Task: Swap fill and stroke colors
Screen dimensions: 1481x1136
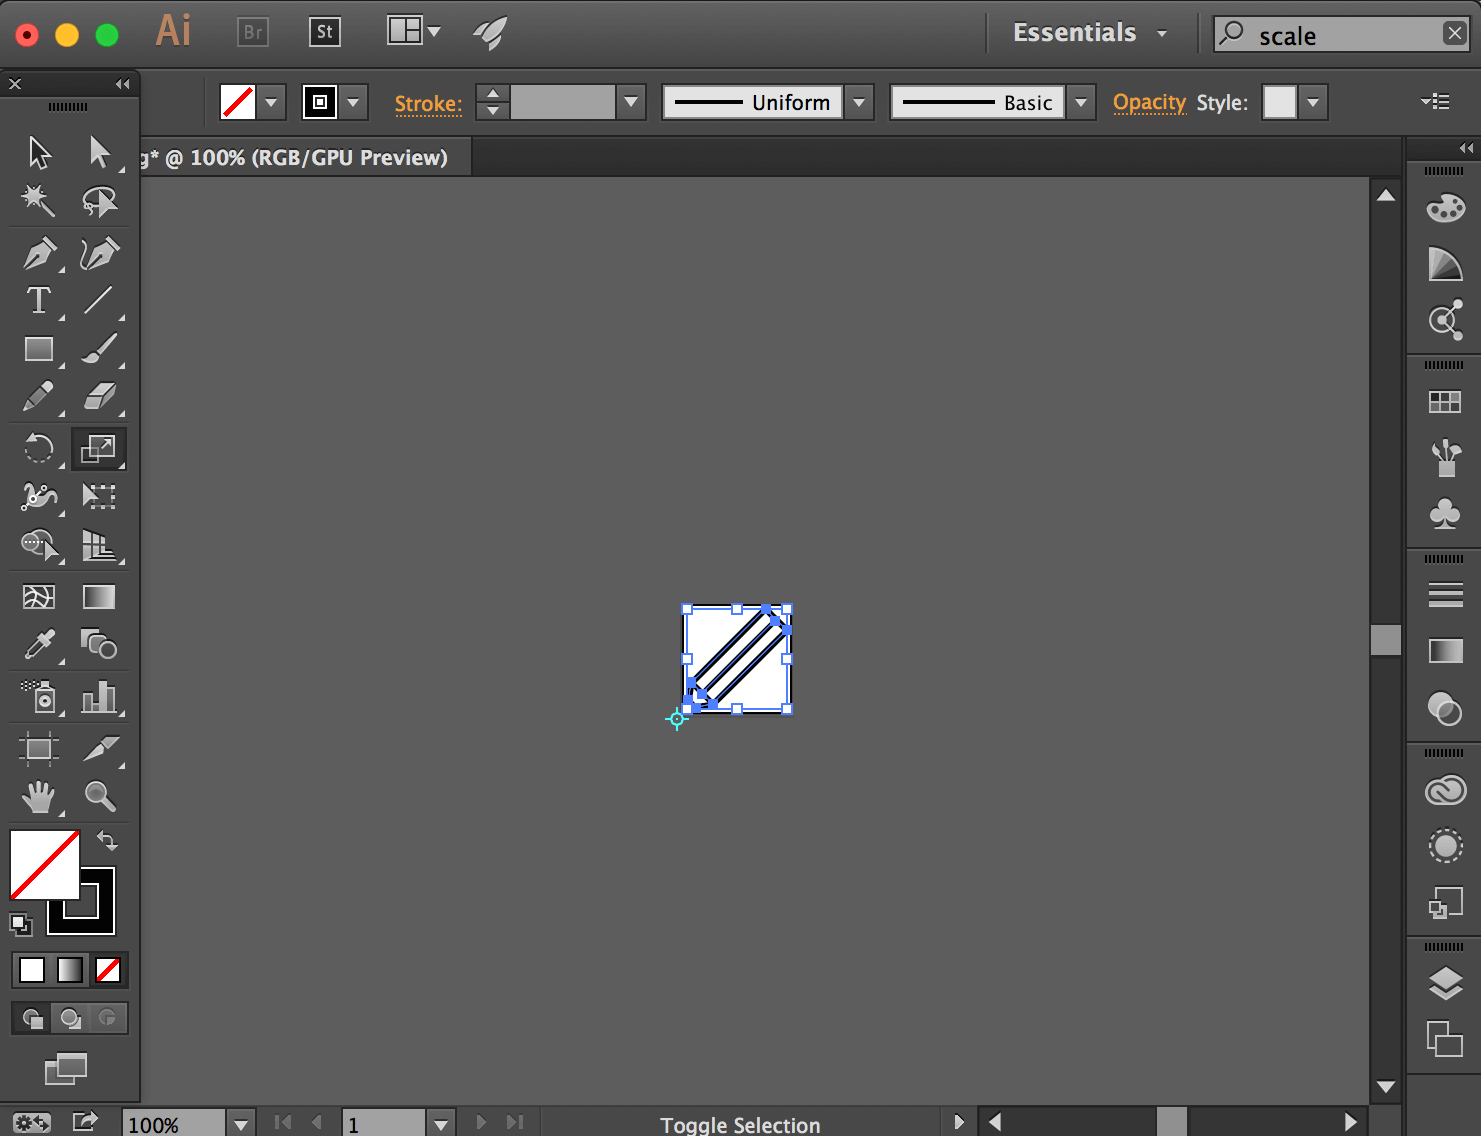Action: point(107,841)
